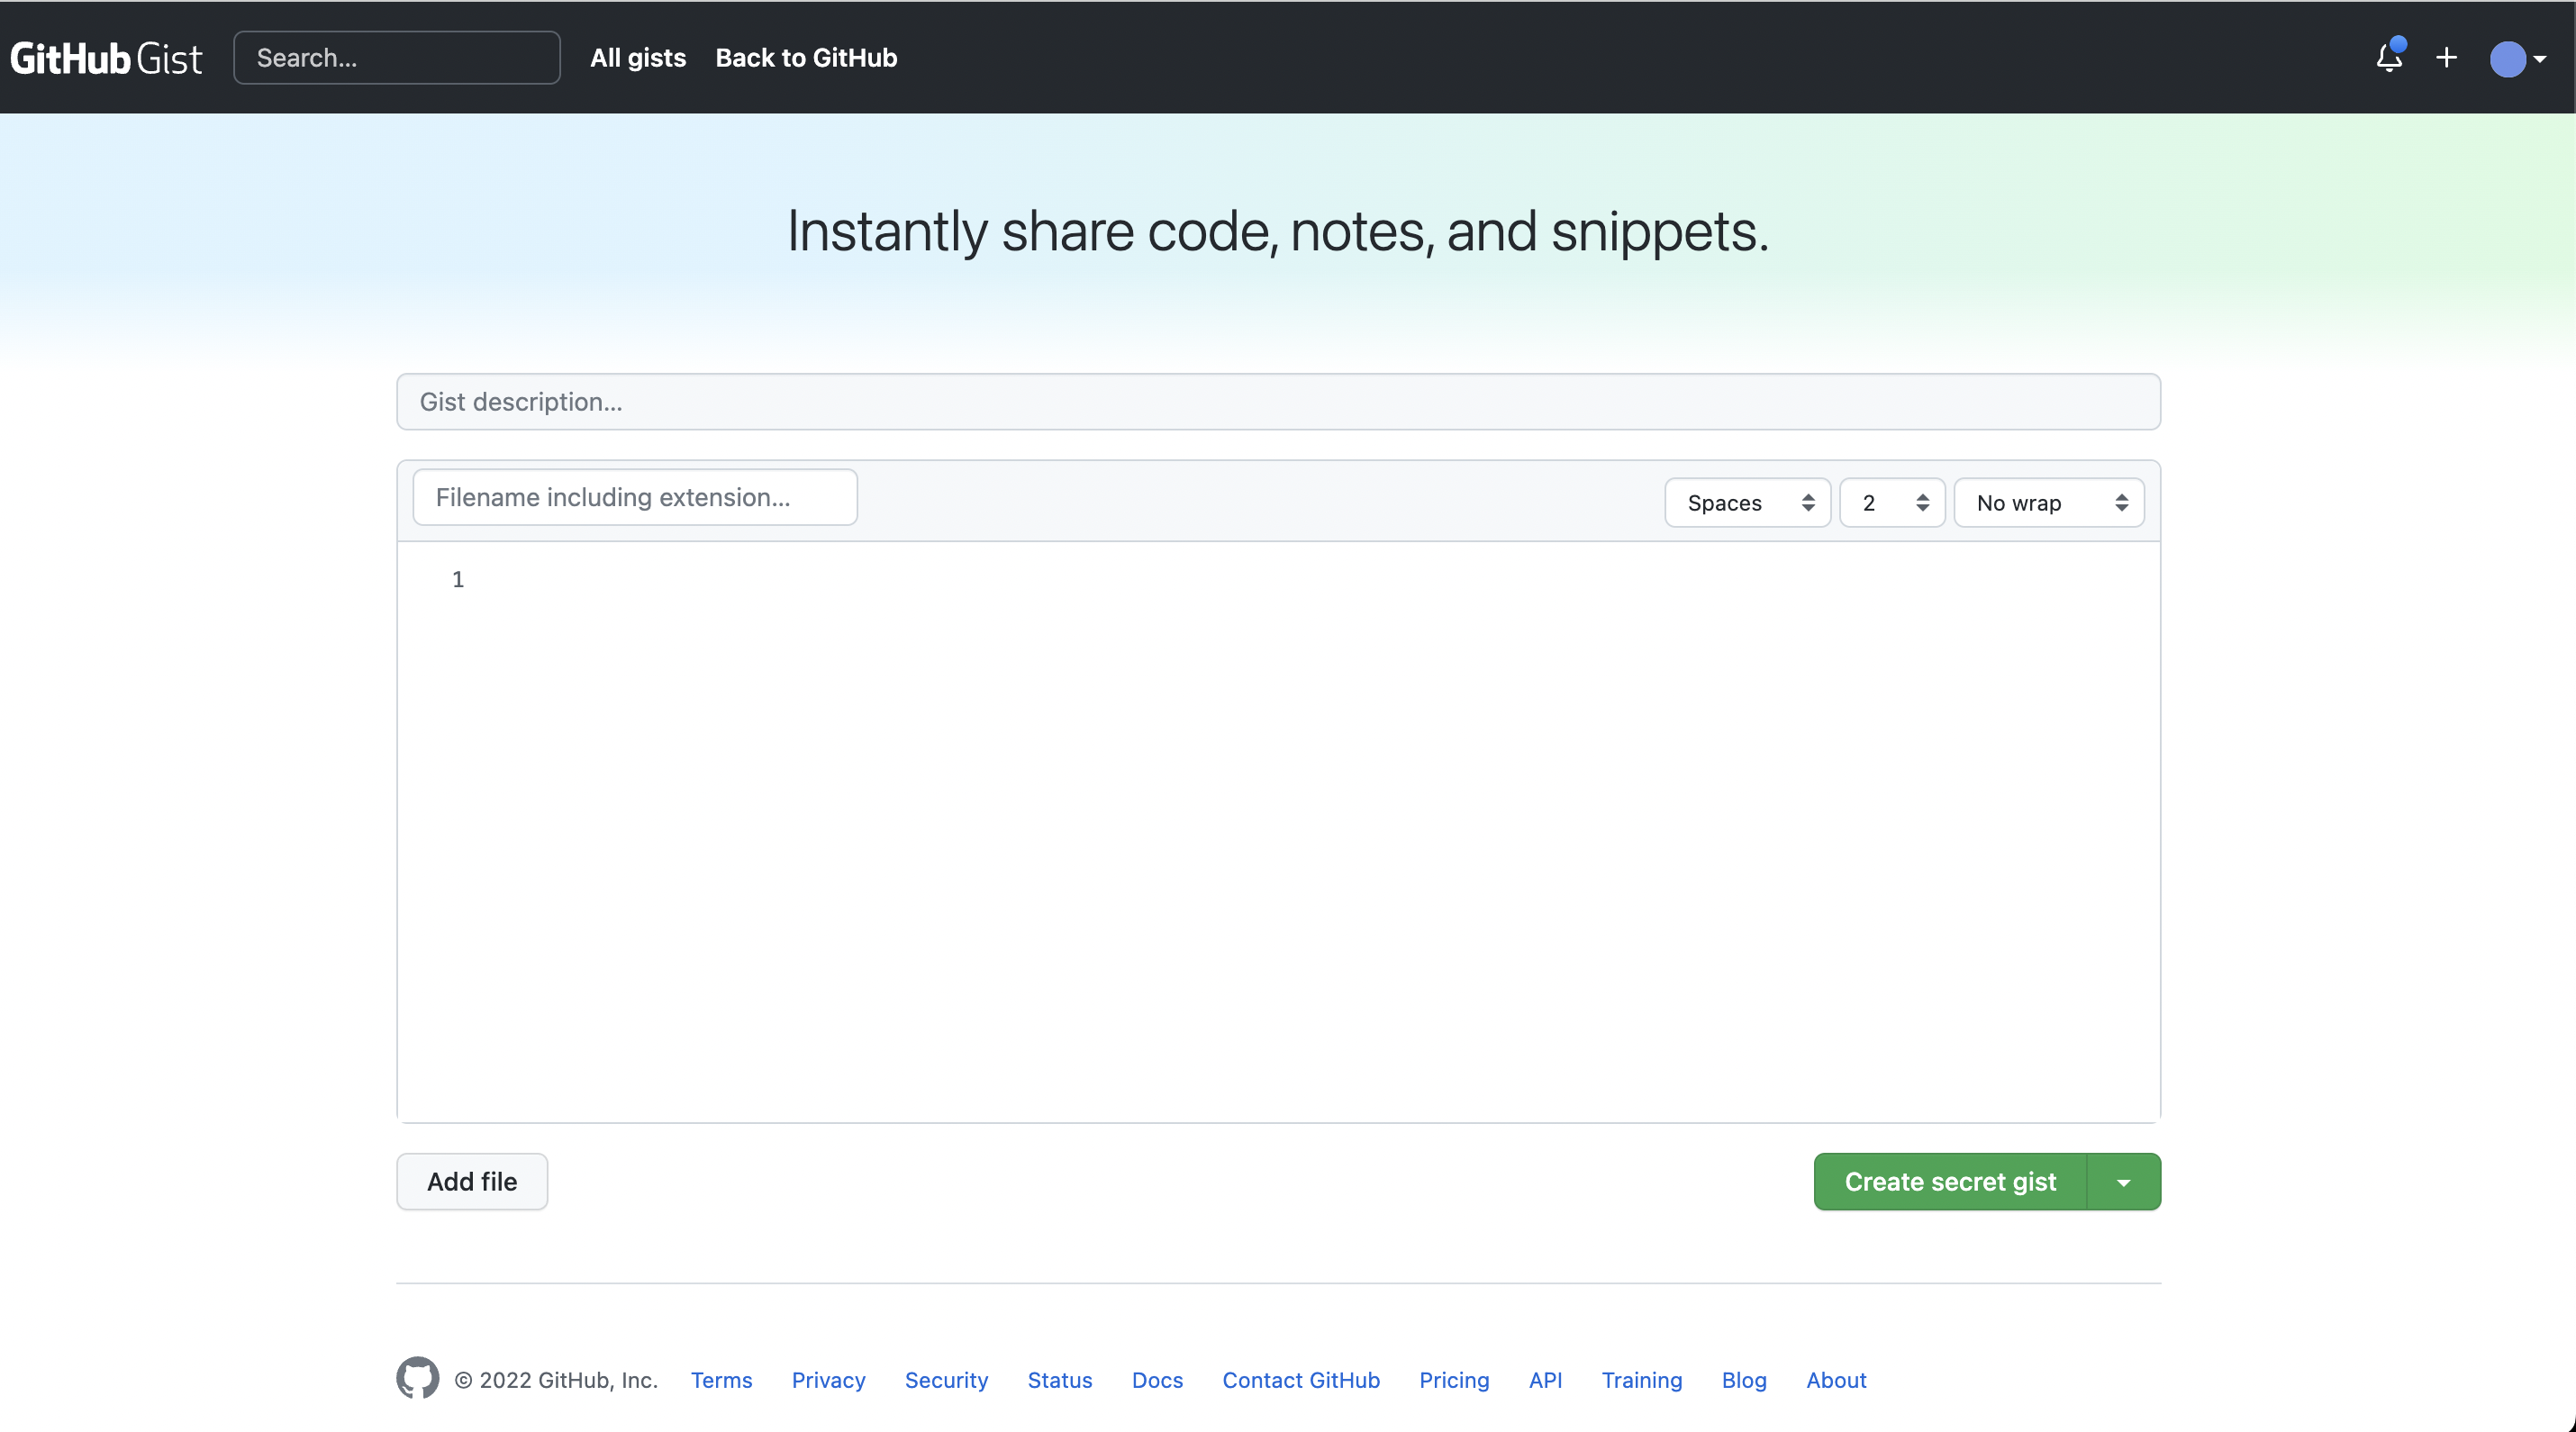Open the Terms footer link

(x=721, y=1380)
